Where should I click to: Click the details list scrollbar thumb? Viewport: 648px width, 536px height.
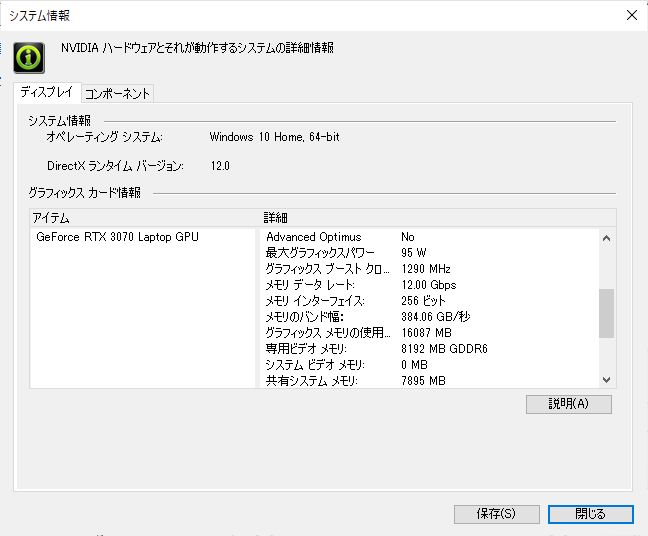(x=607, y=313)
